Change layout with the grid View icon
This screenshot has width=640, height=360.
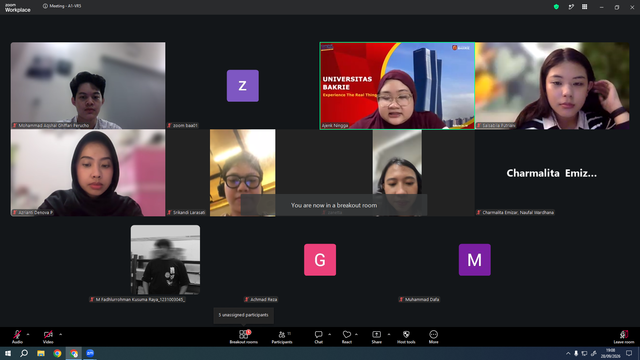[x=584, y=7]
